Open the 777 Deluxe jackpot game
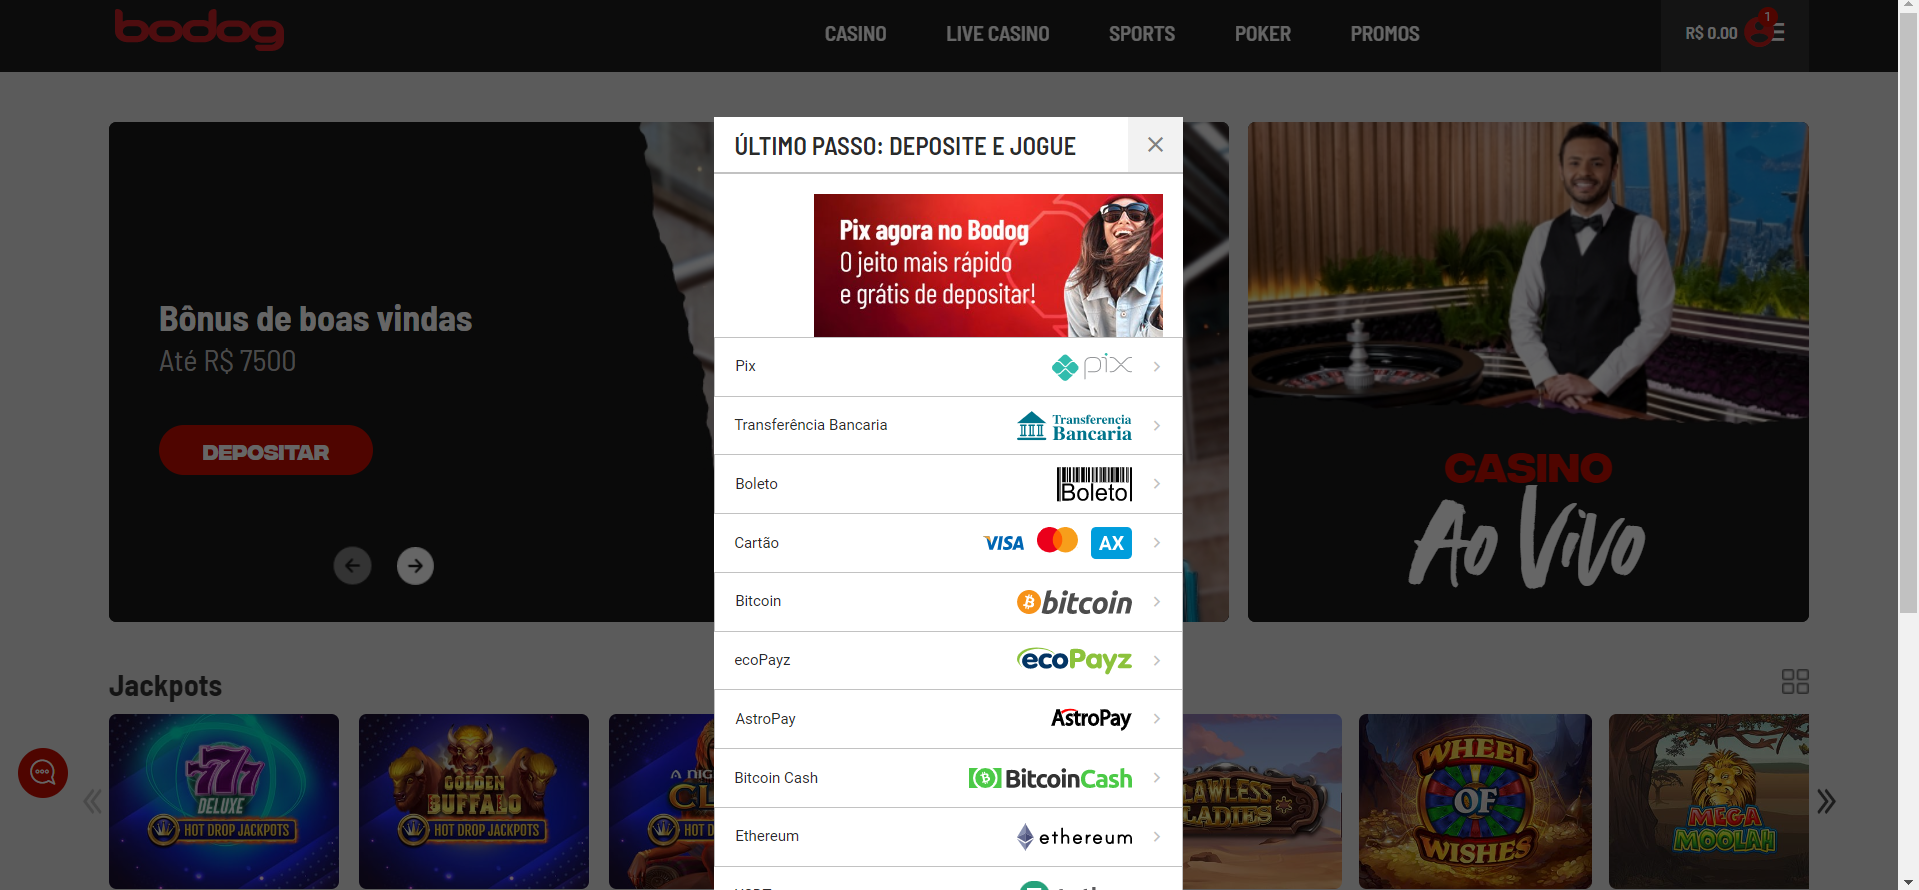Screen dimensions: 1919x890 (224, 801)
